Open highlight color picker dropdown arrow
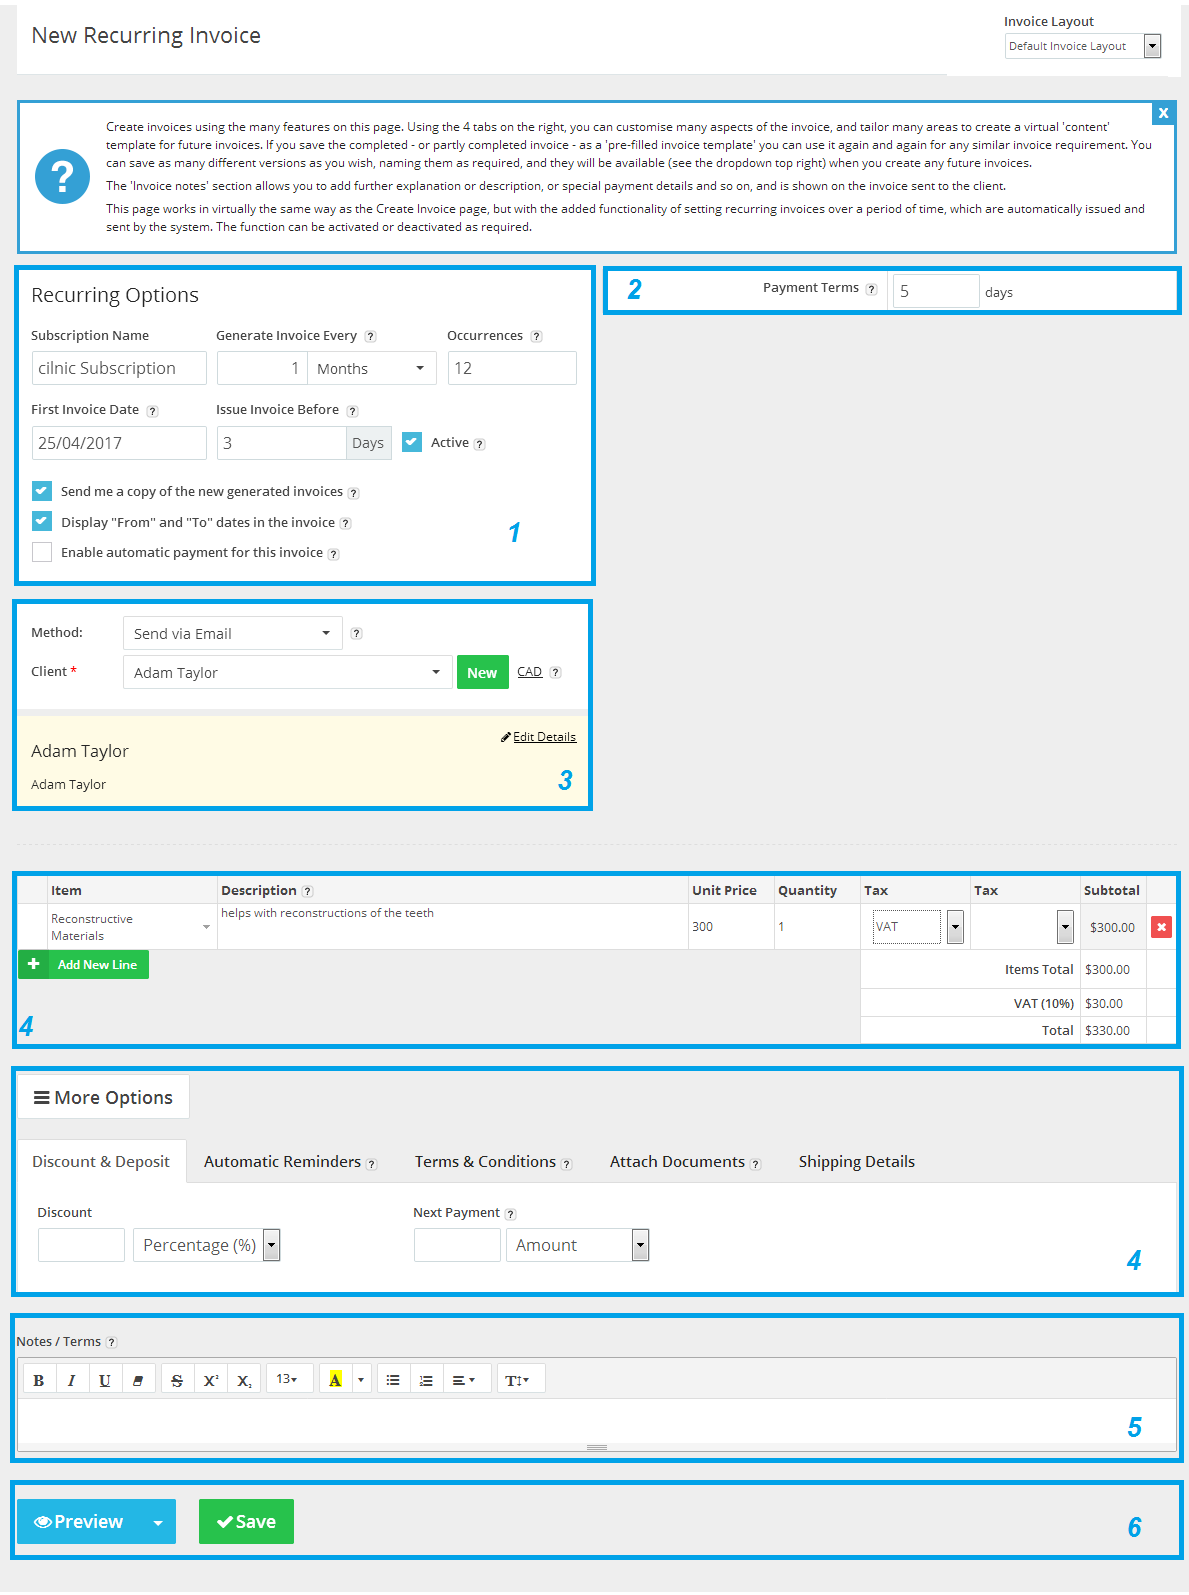1189x1595 pixels. 361,1380
